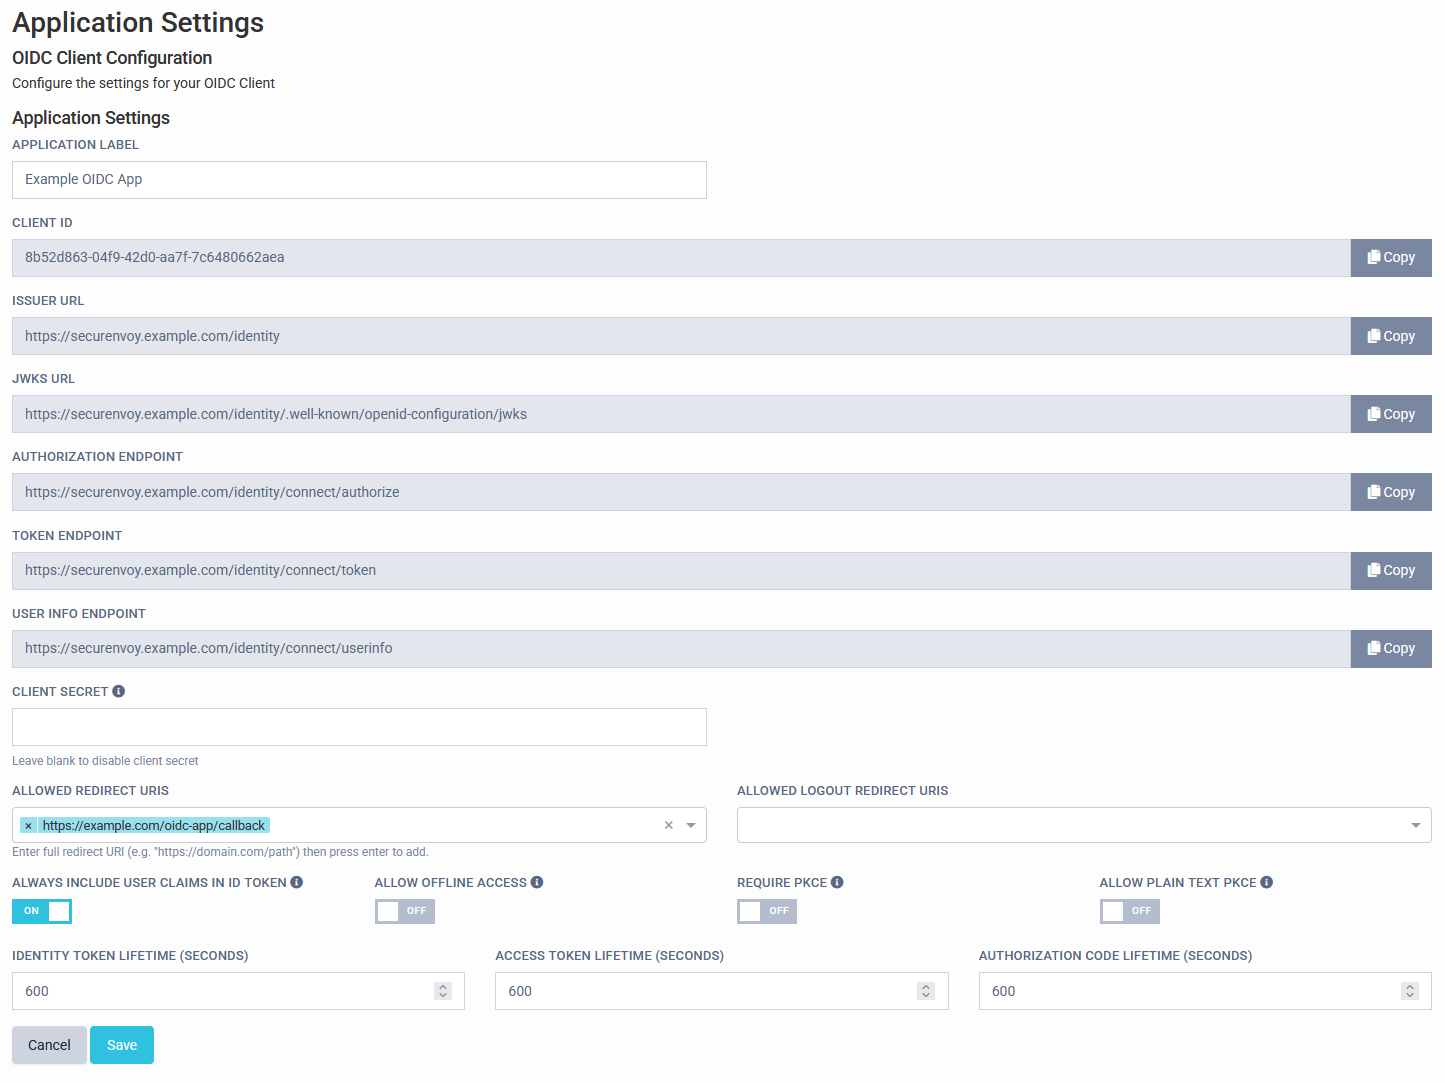
Task: Click the Allow Plain Text PKCE info icon
Action: 1267,882
